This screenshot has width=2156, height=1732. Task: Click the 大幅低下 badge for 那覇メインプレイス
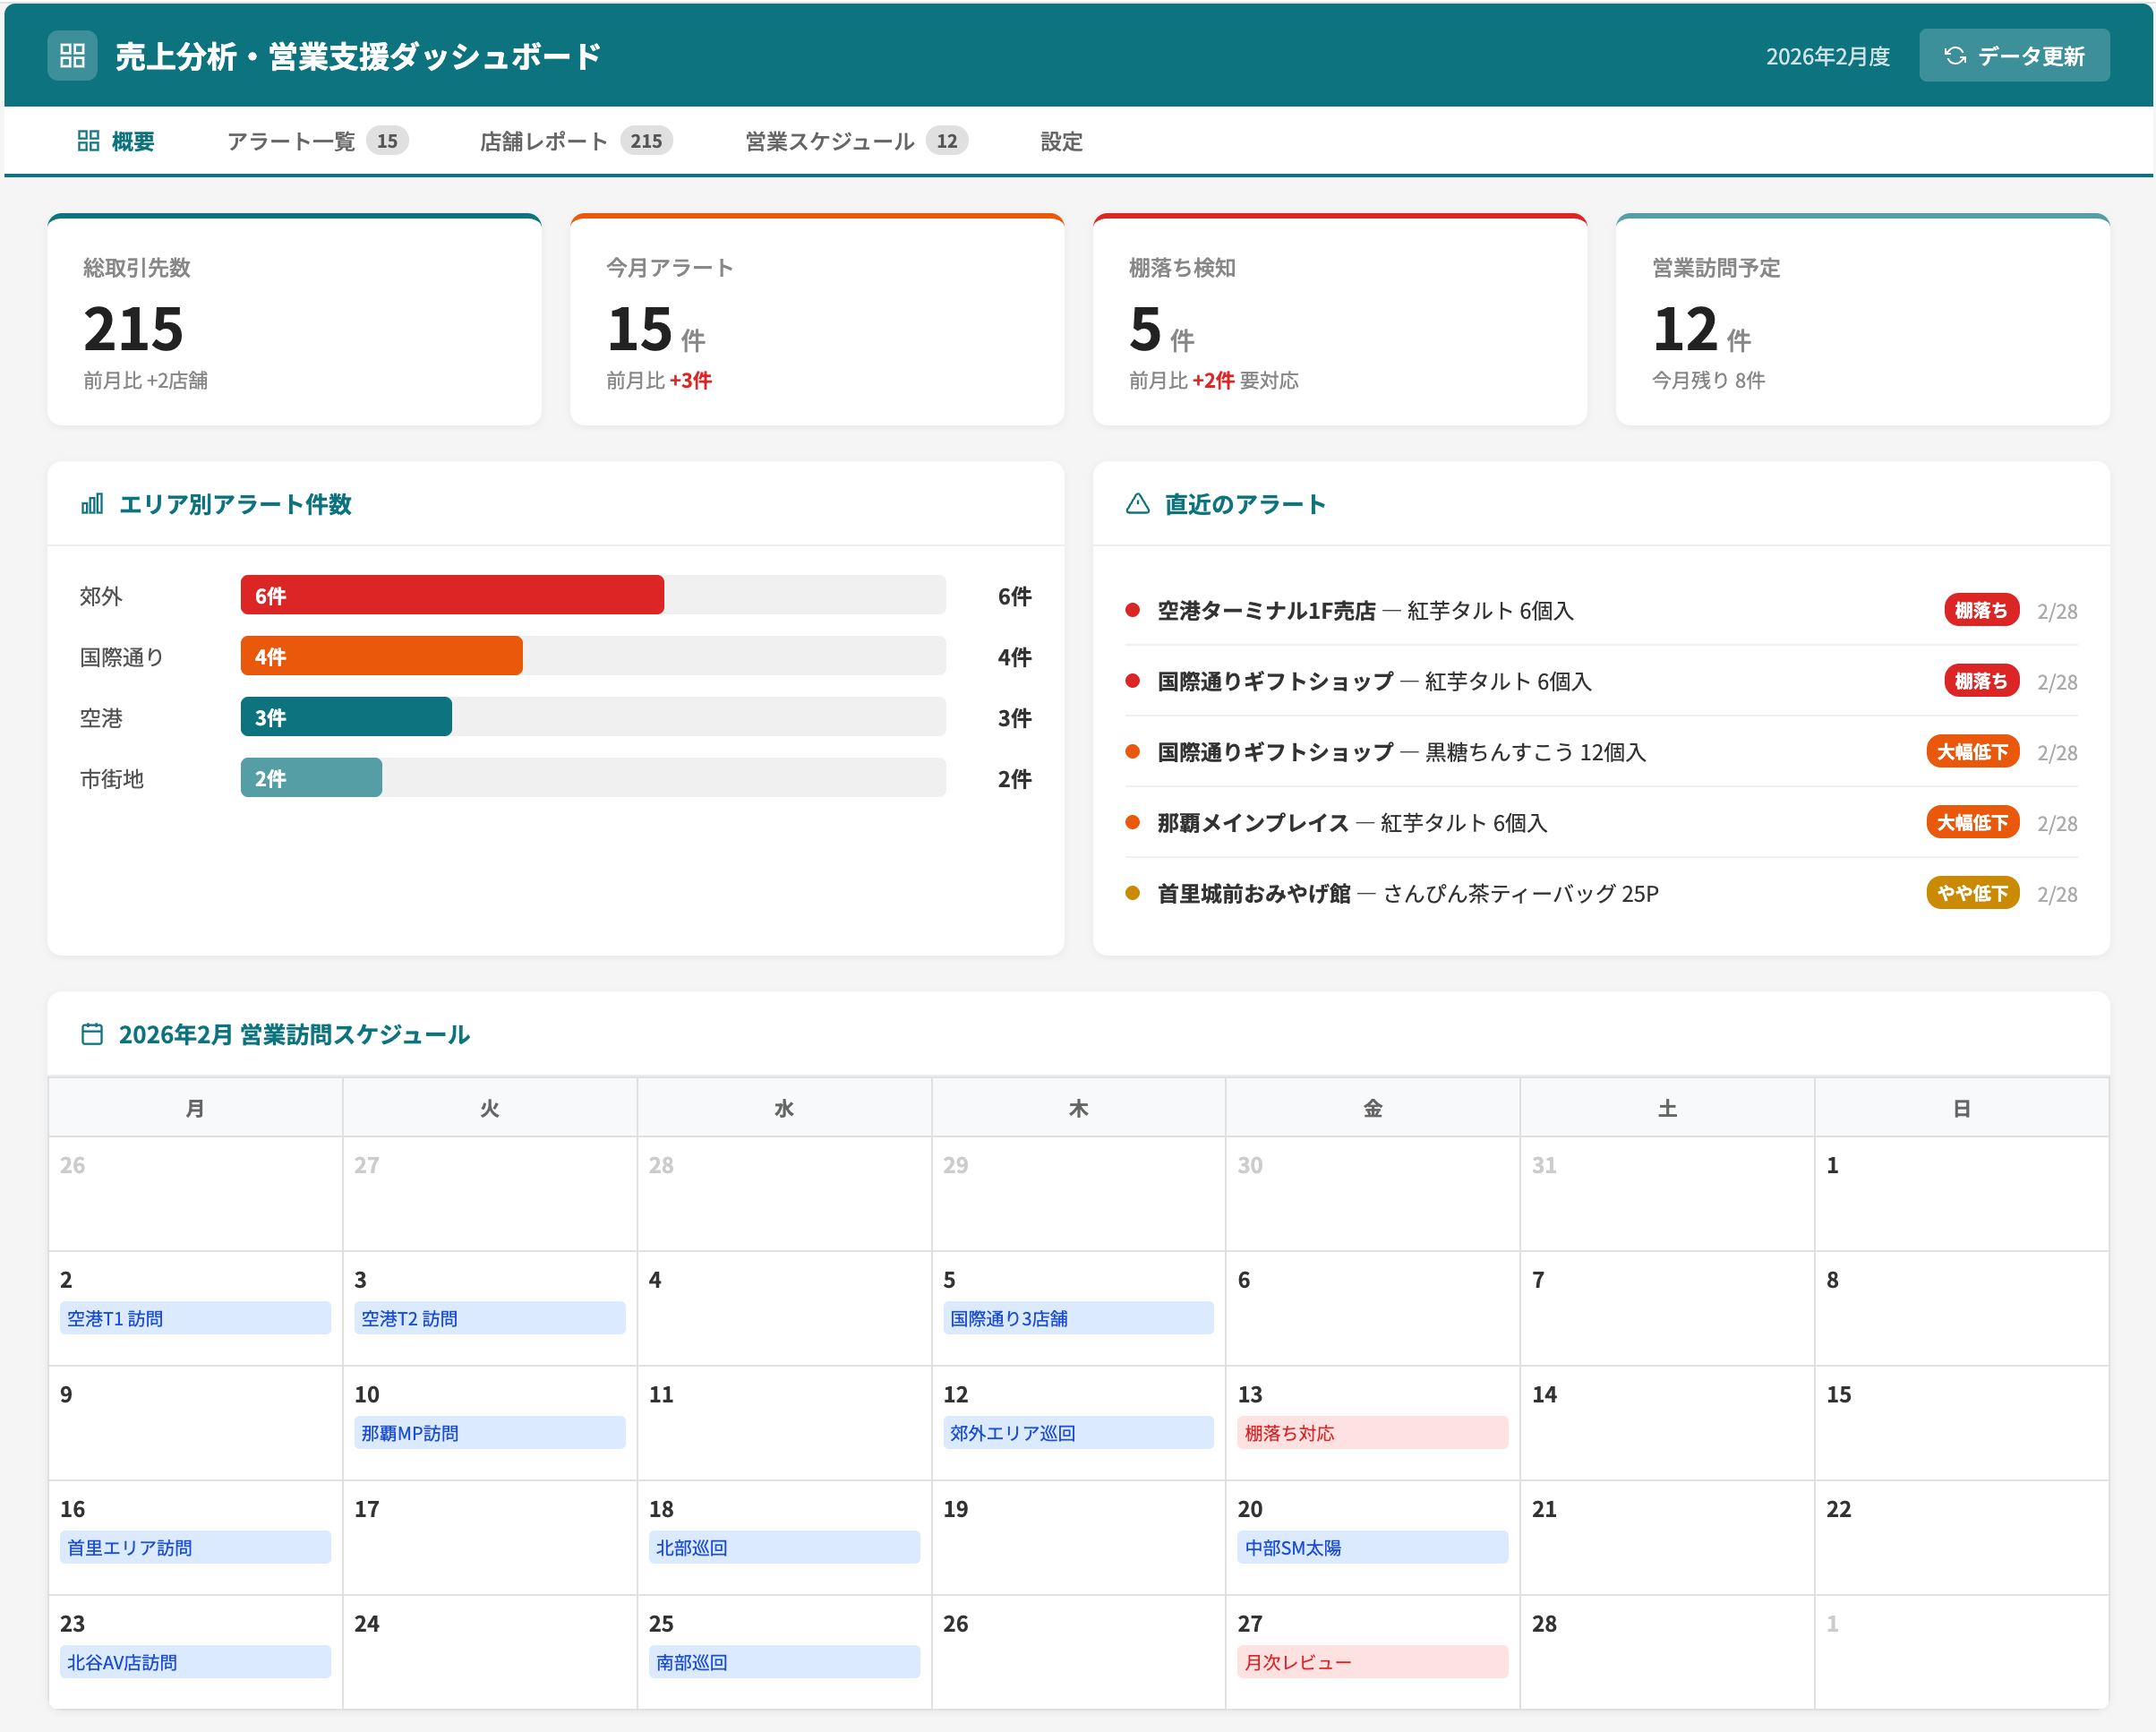(1972, 822)
